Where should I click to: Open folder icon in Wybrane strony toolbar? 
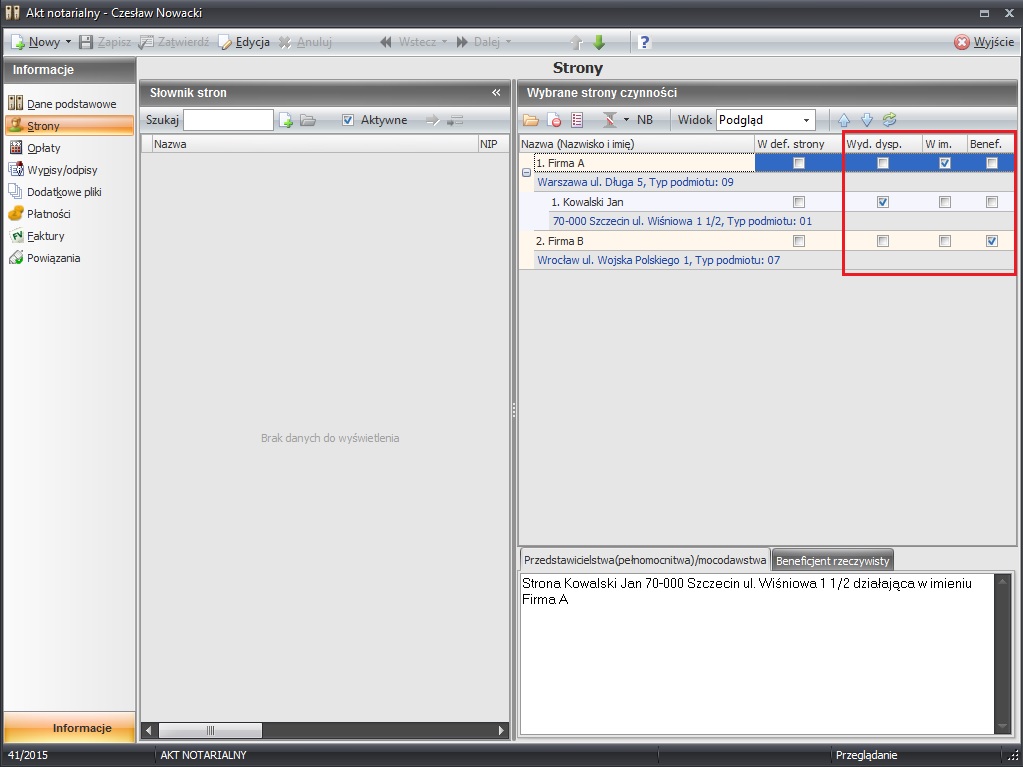click(530, 120)
